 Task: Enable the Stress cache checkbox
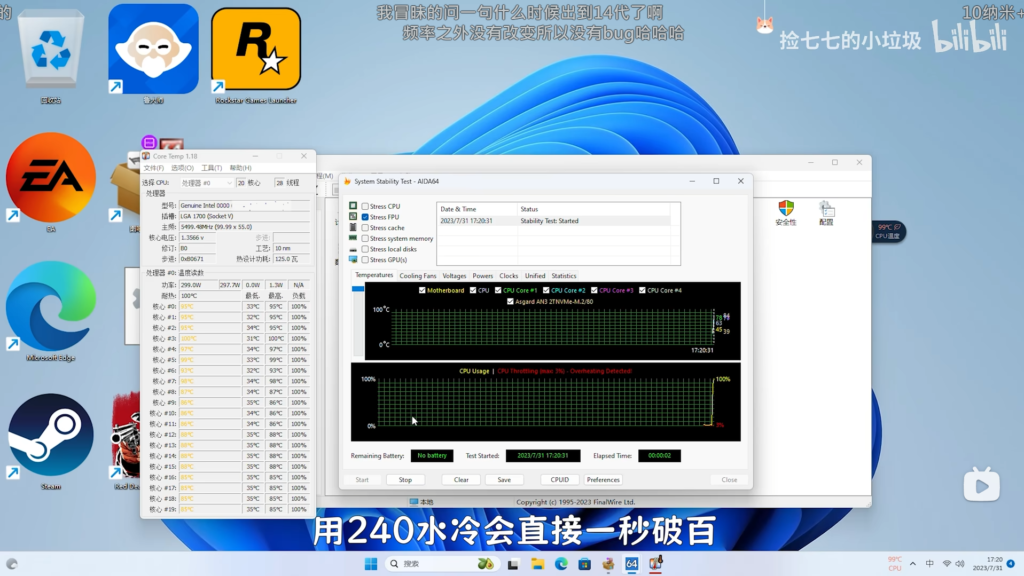pyautogui.click(x=365, y=228)
